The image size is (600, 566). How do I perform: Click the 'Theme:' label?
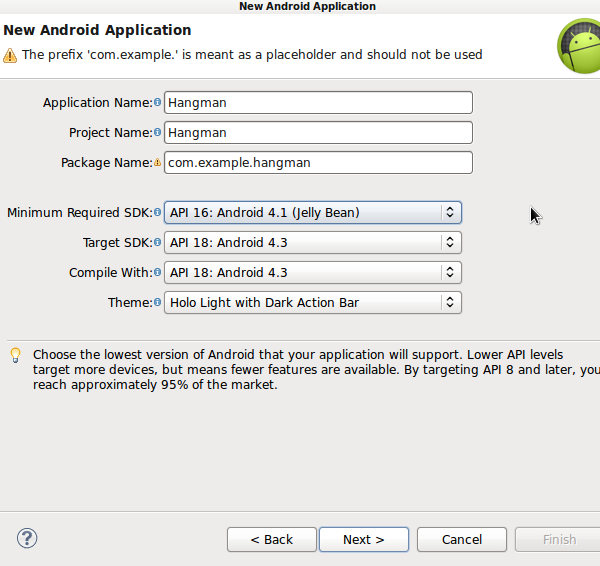pyautogui.click(x=130, y=302)
